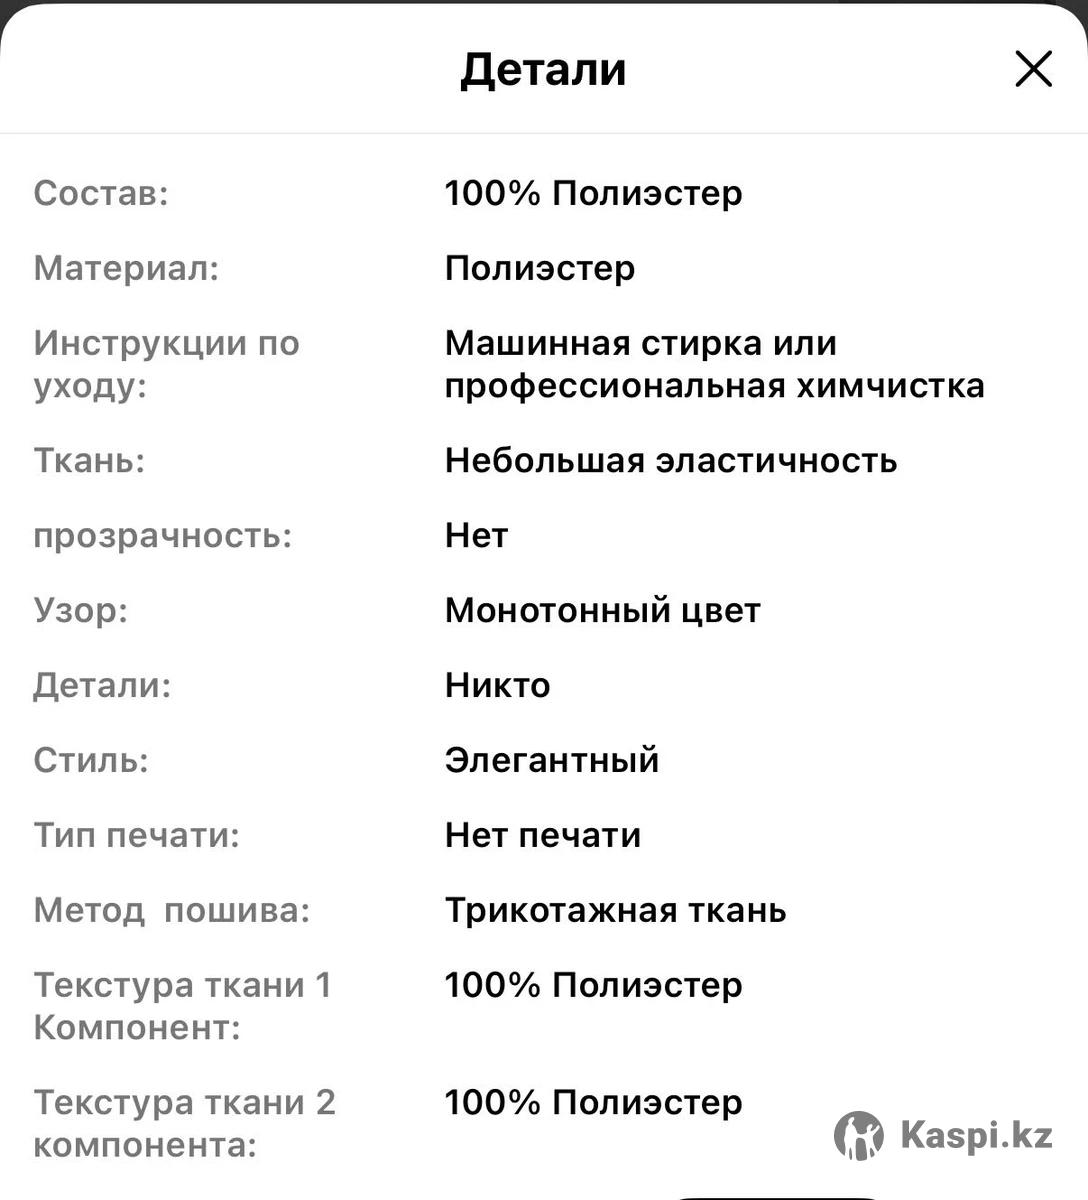Viewport: 1088px width, 1200px height.
Task: Tap the Инструкции по уходу label
Action: tap(166, 364)
